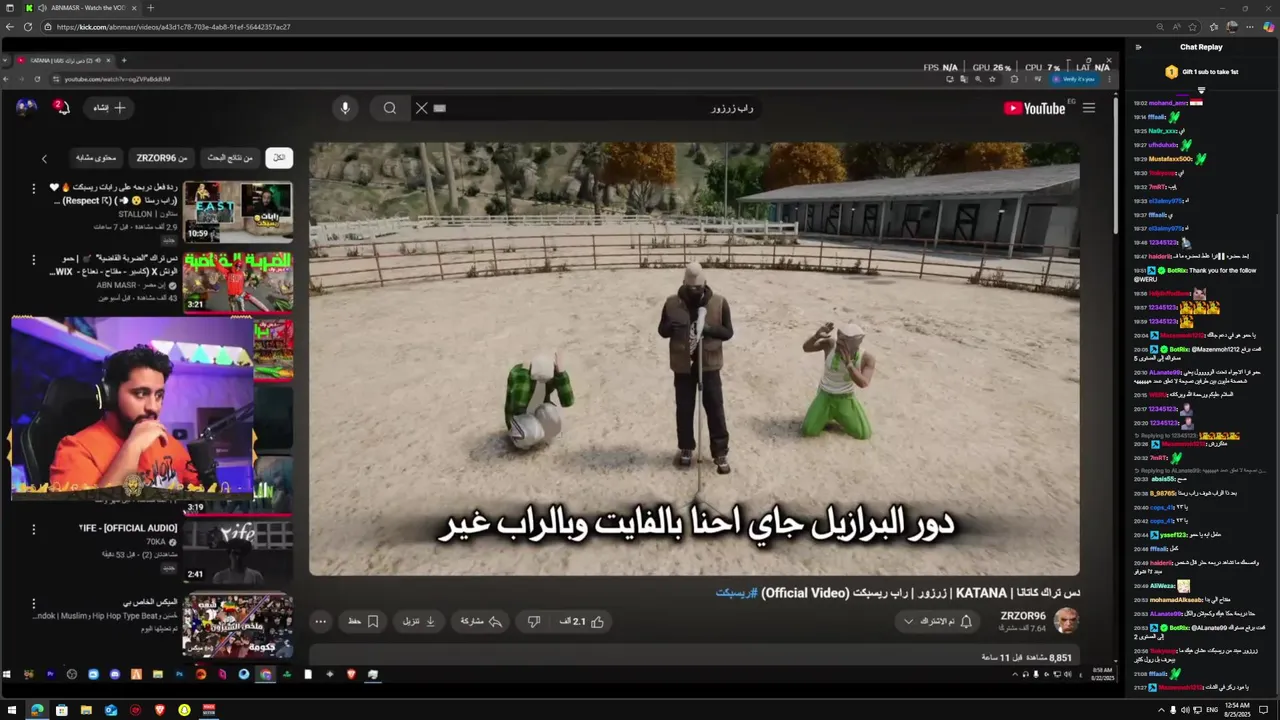
Task: Open options for the STALLON reaction video
Action: 33,188
